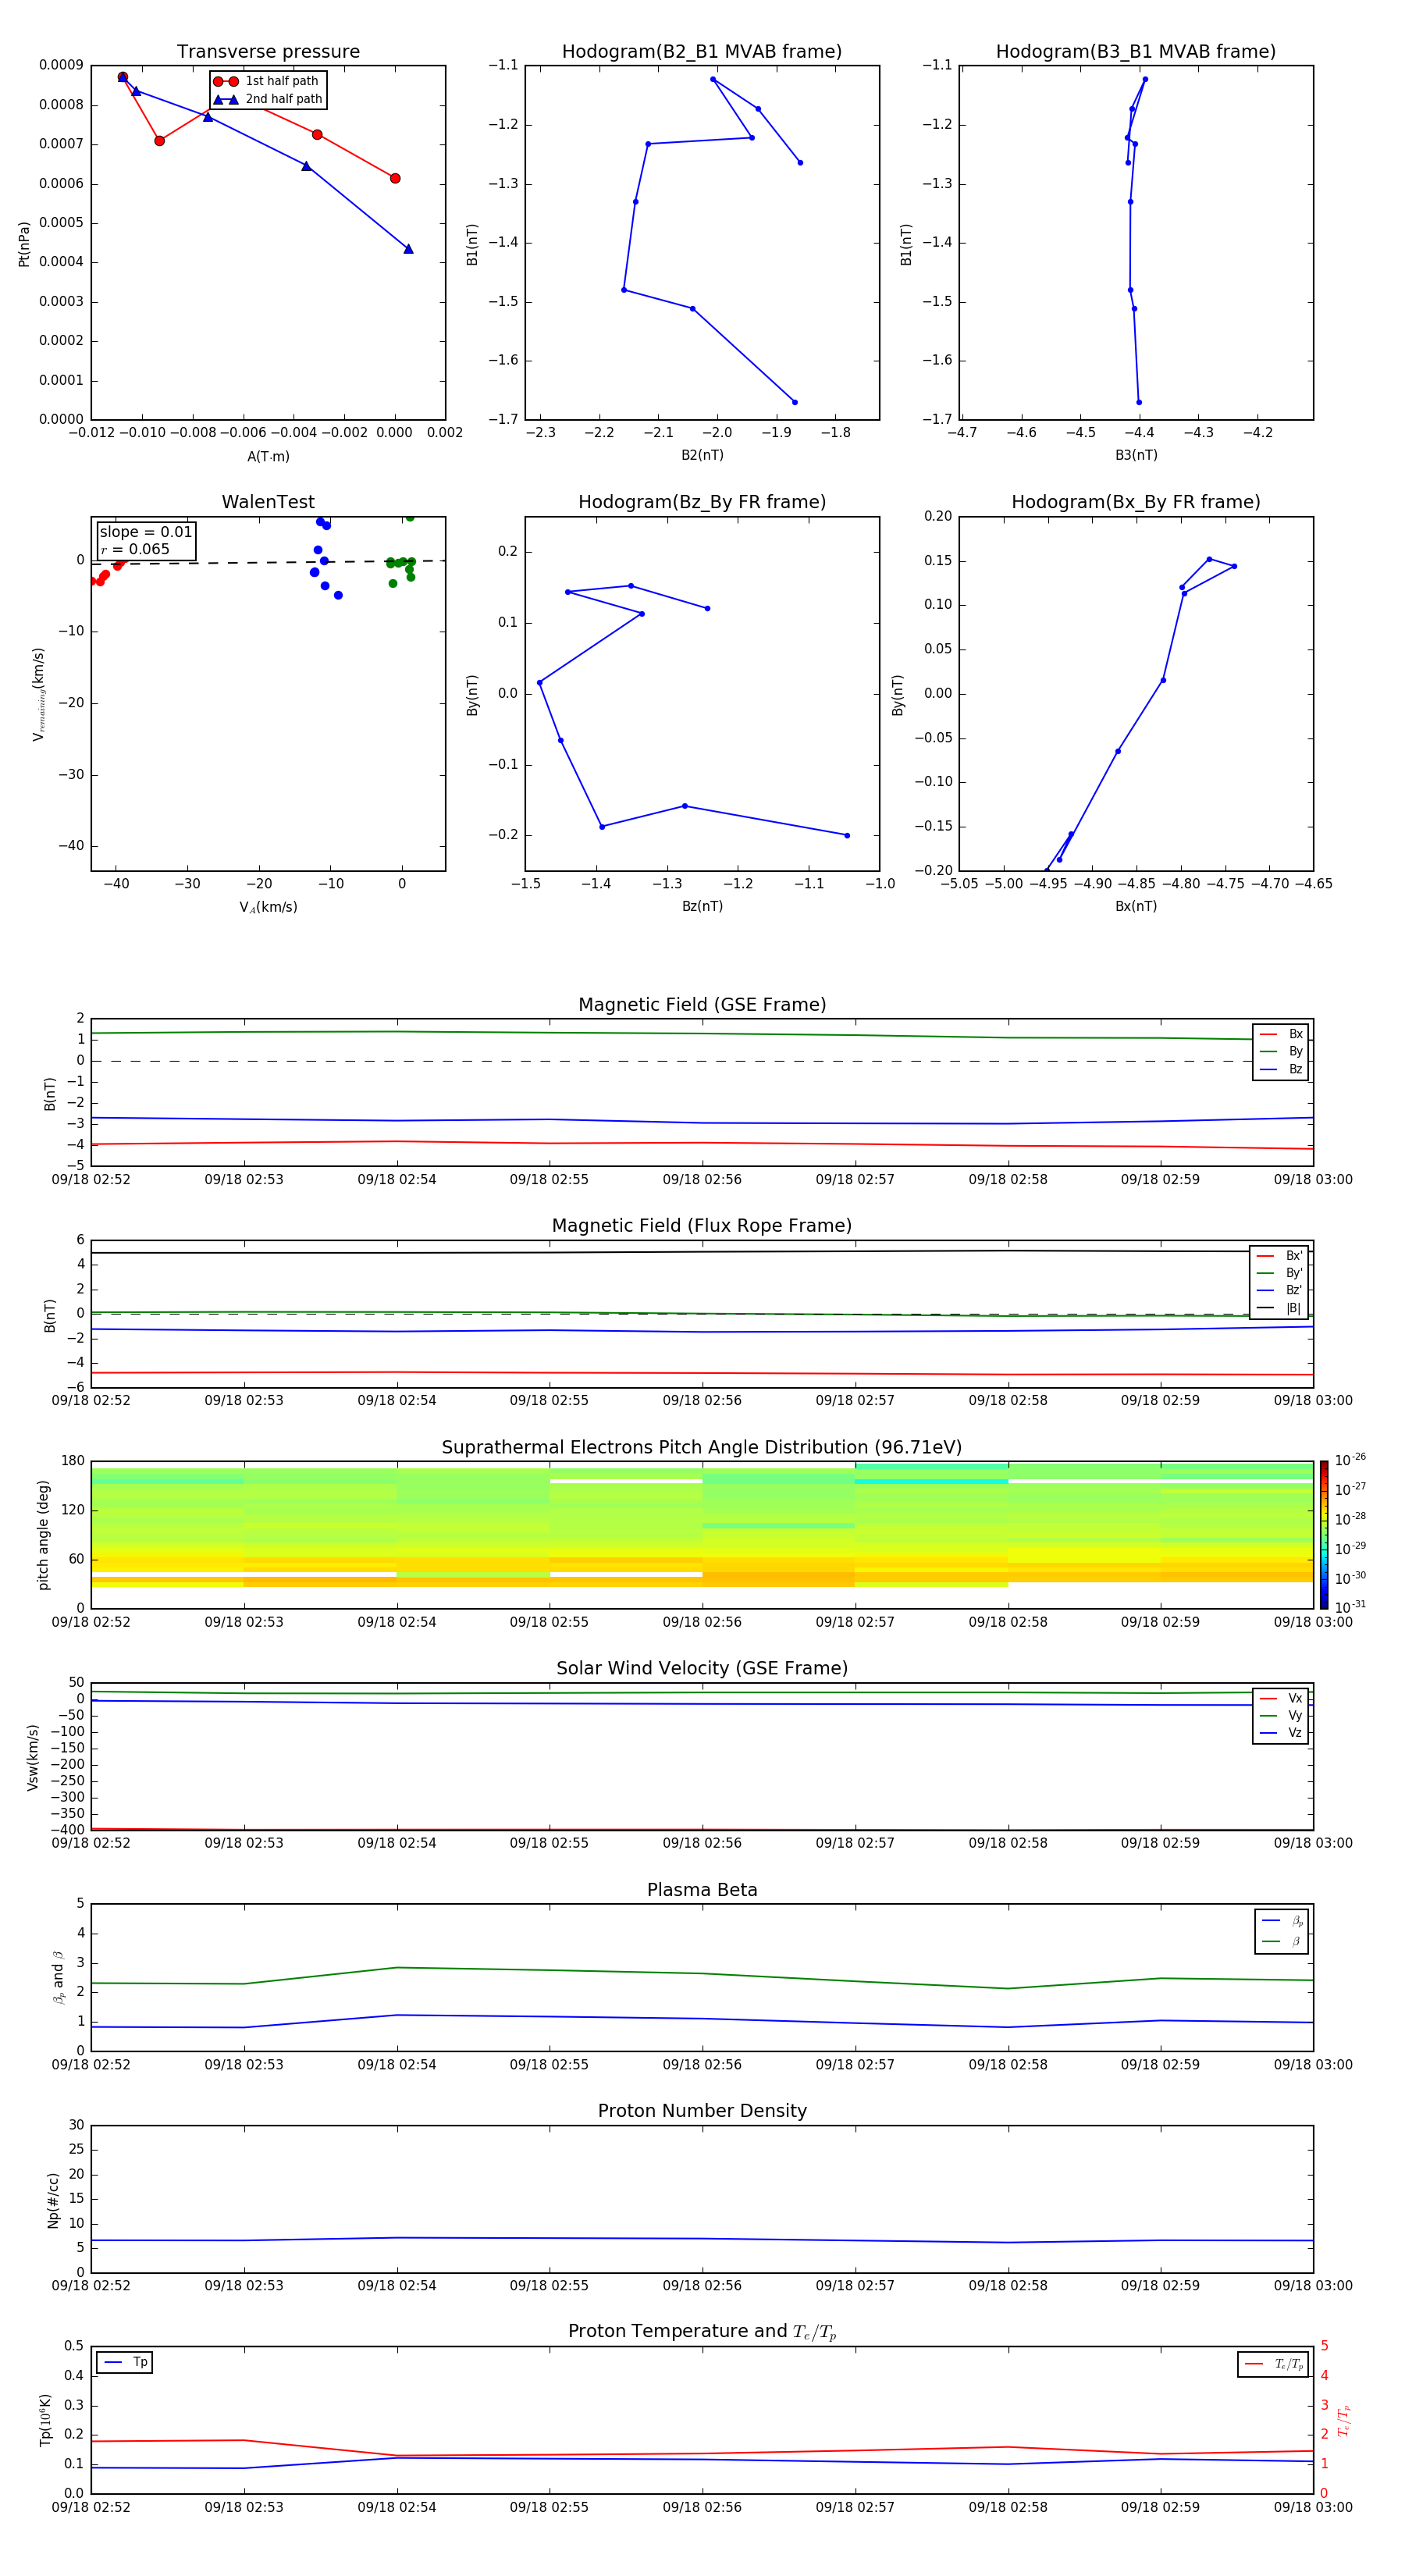This screenshot has width=1405, height=2576.
Task: Click the Te/Tp legend box in temperature panel
Action: tap(1273, 2364)
